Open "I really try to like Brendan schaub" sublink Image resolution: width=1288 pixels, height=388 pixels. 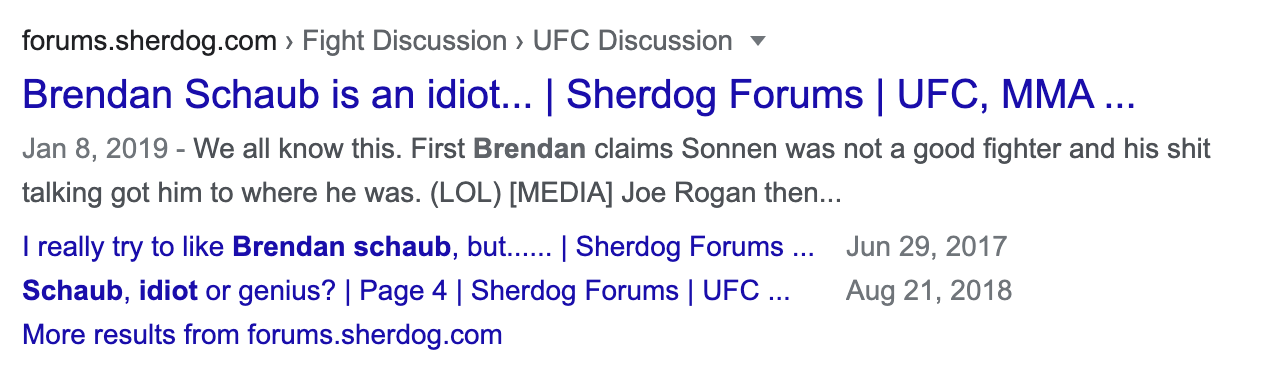tap(418, 247)
